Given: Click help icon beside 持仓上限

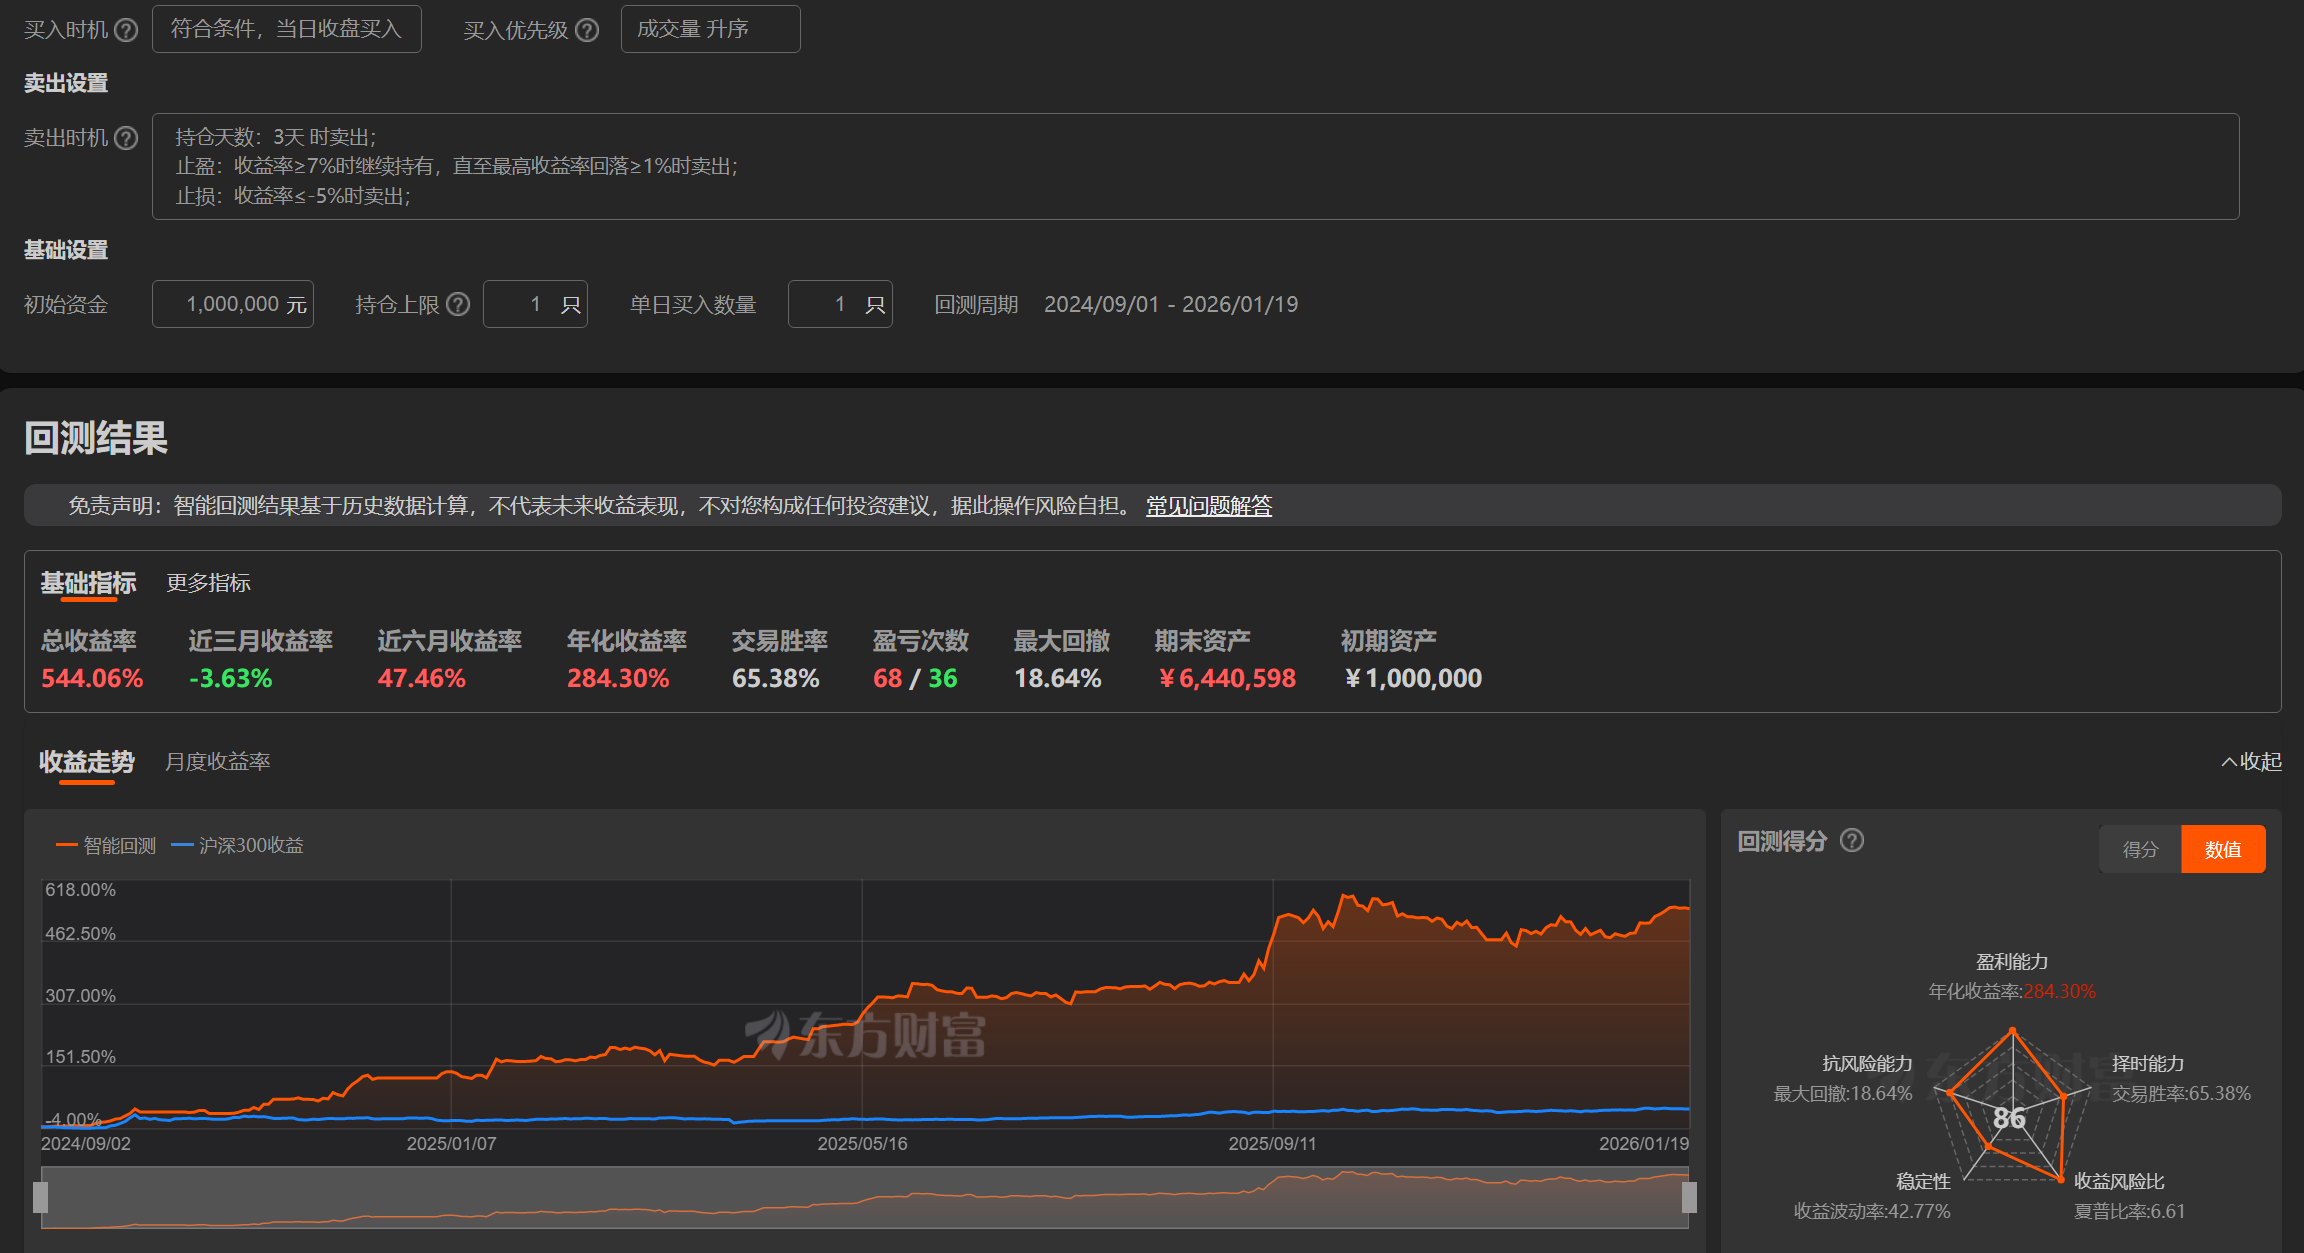Looking at the screenshot, I should (458, 304).
